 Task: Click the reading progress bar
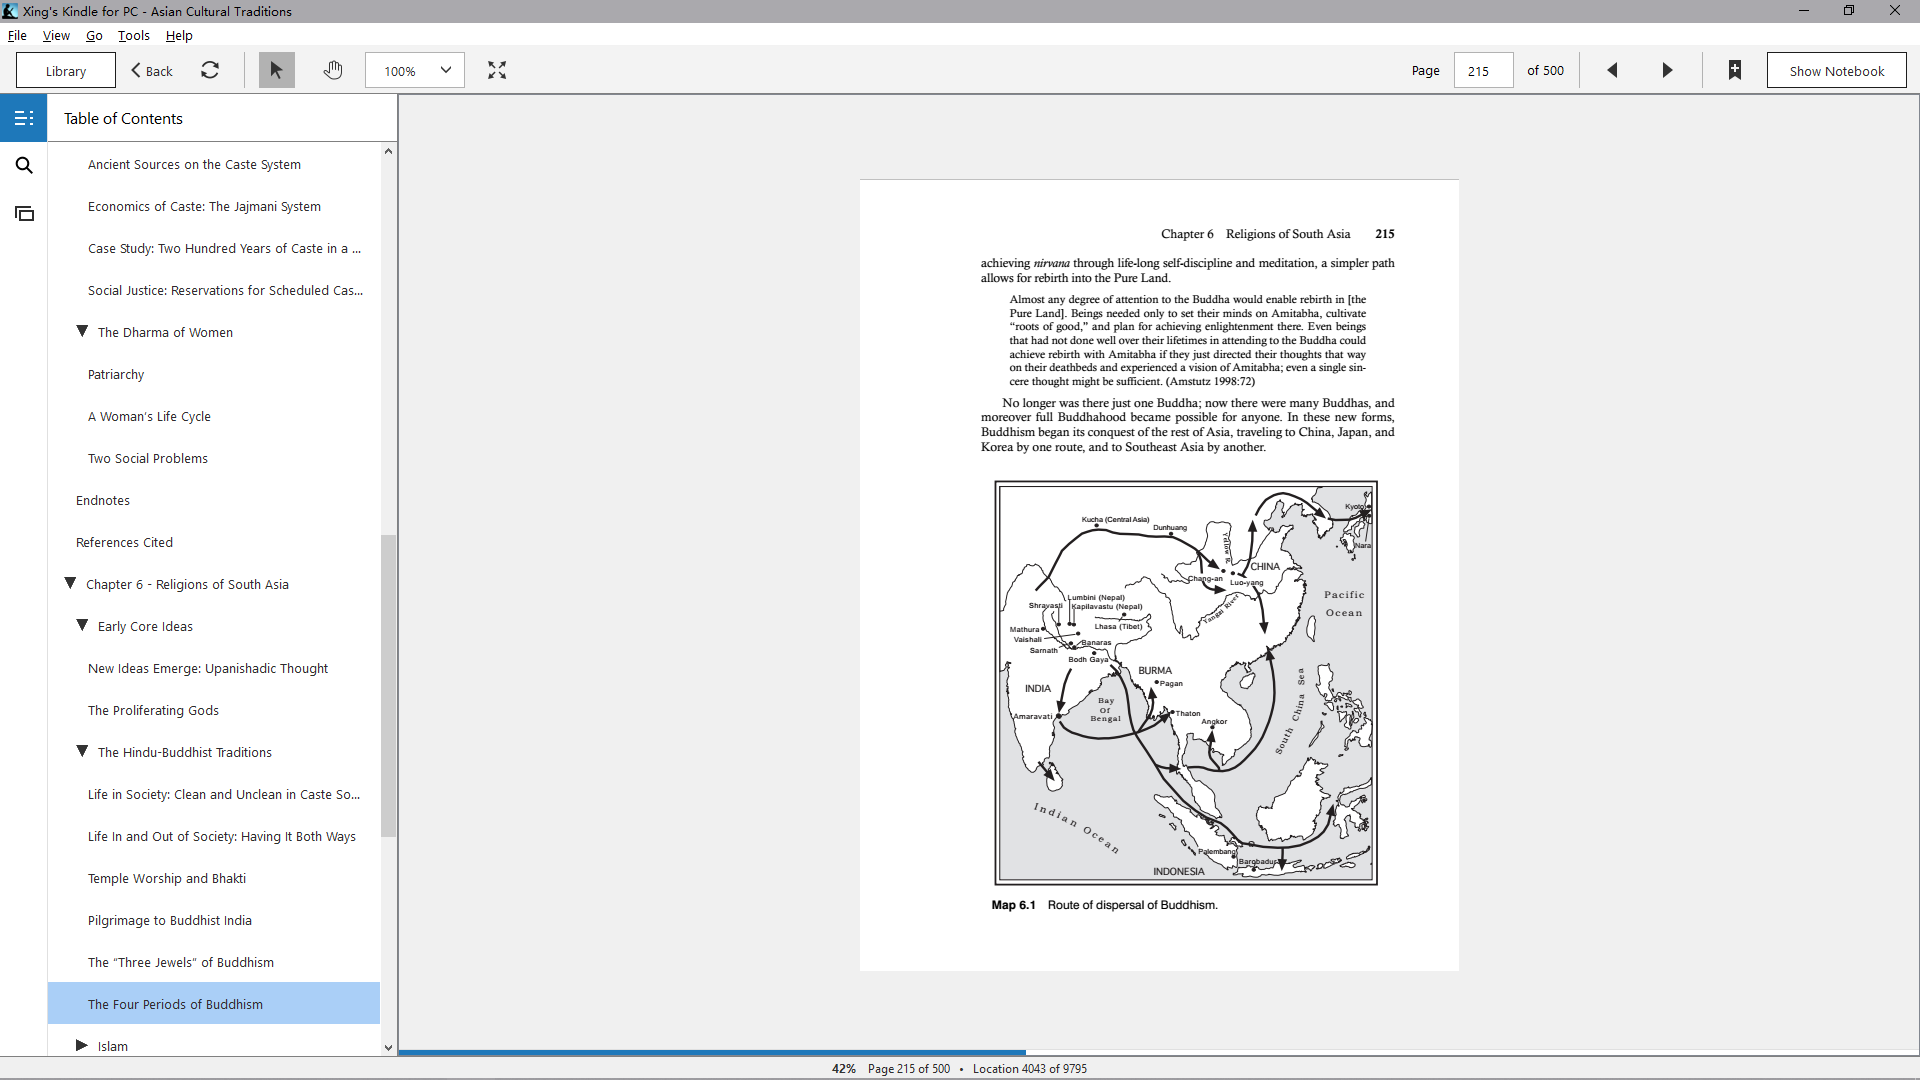[x=1158, y=1052]
